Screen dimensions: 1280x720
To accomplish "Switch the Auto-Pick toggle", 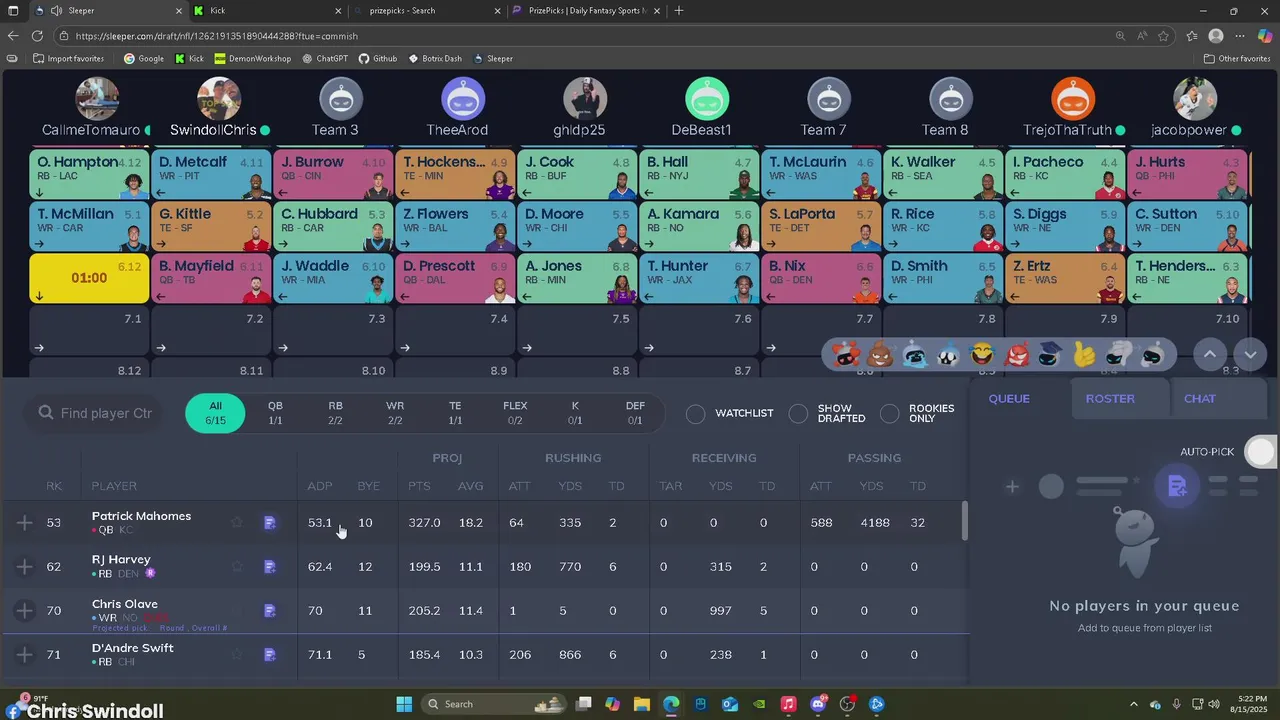I will (1261, 452).
